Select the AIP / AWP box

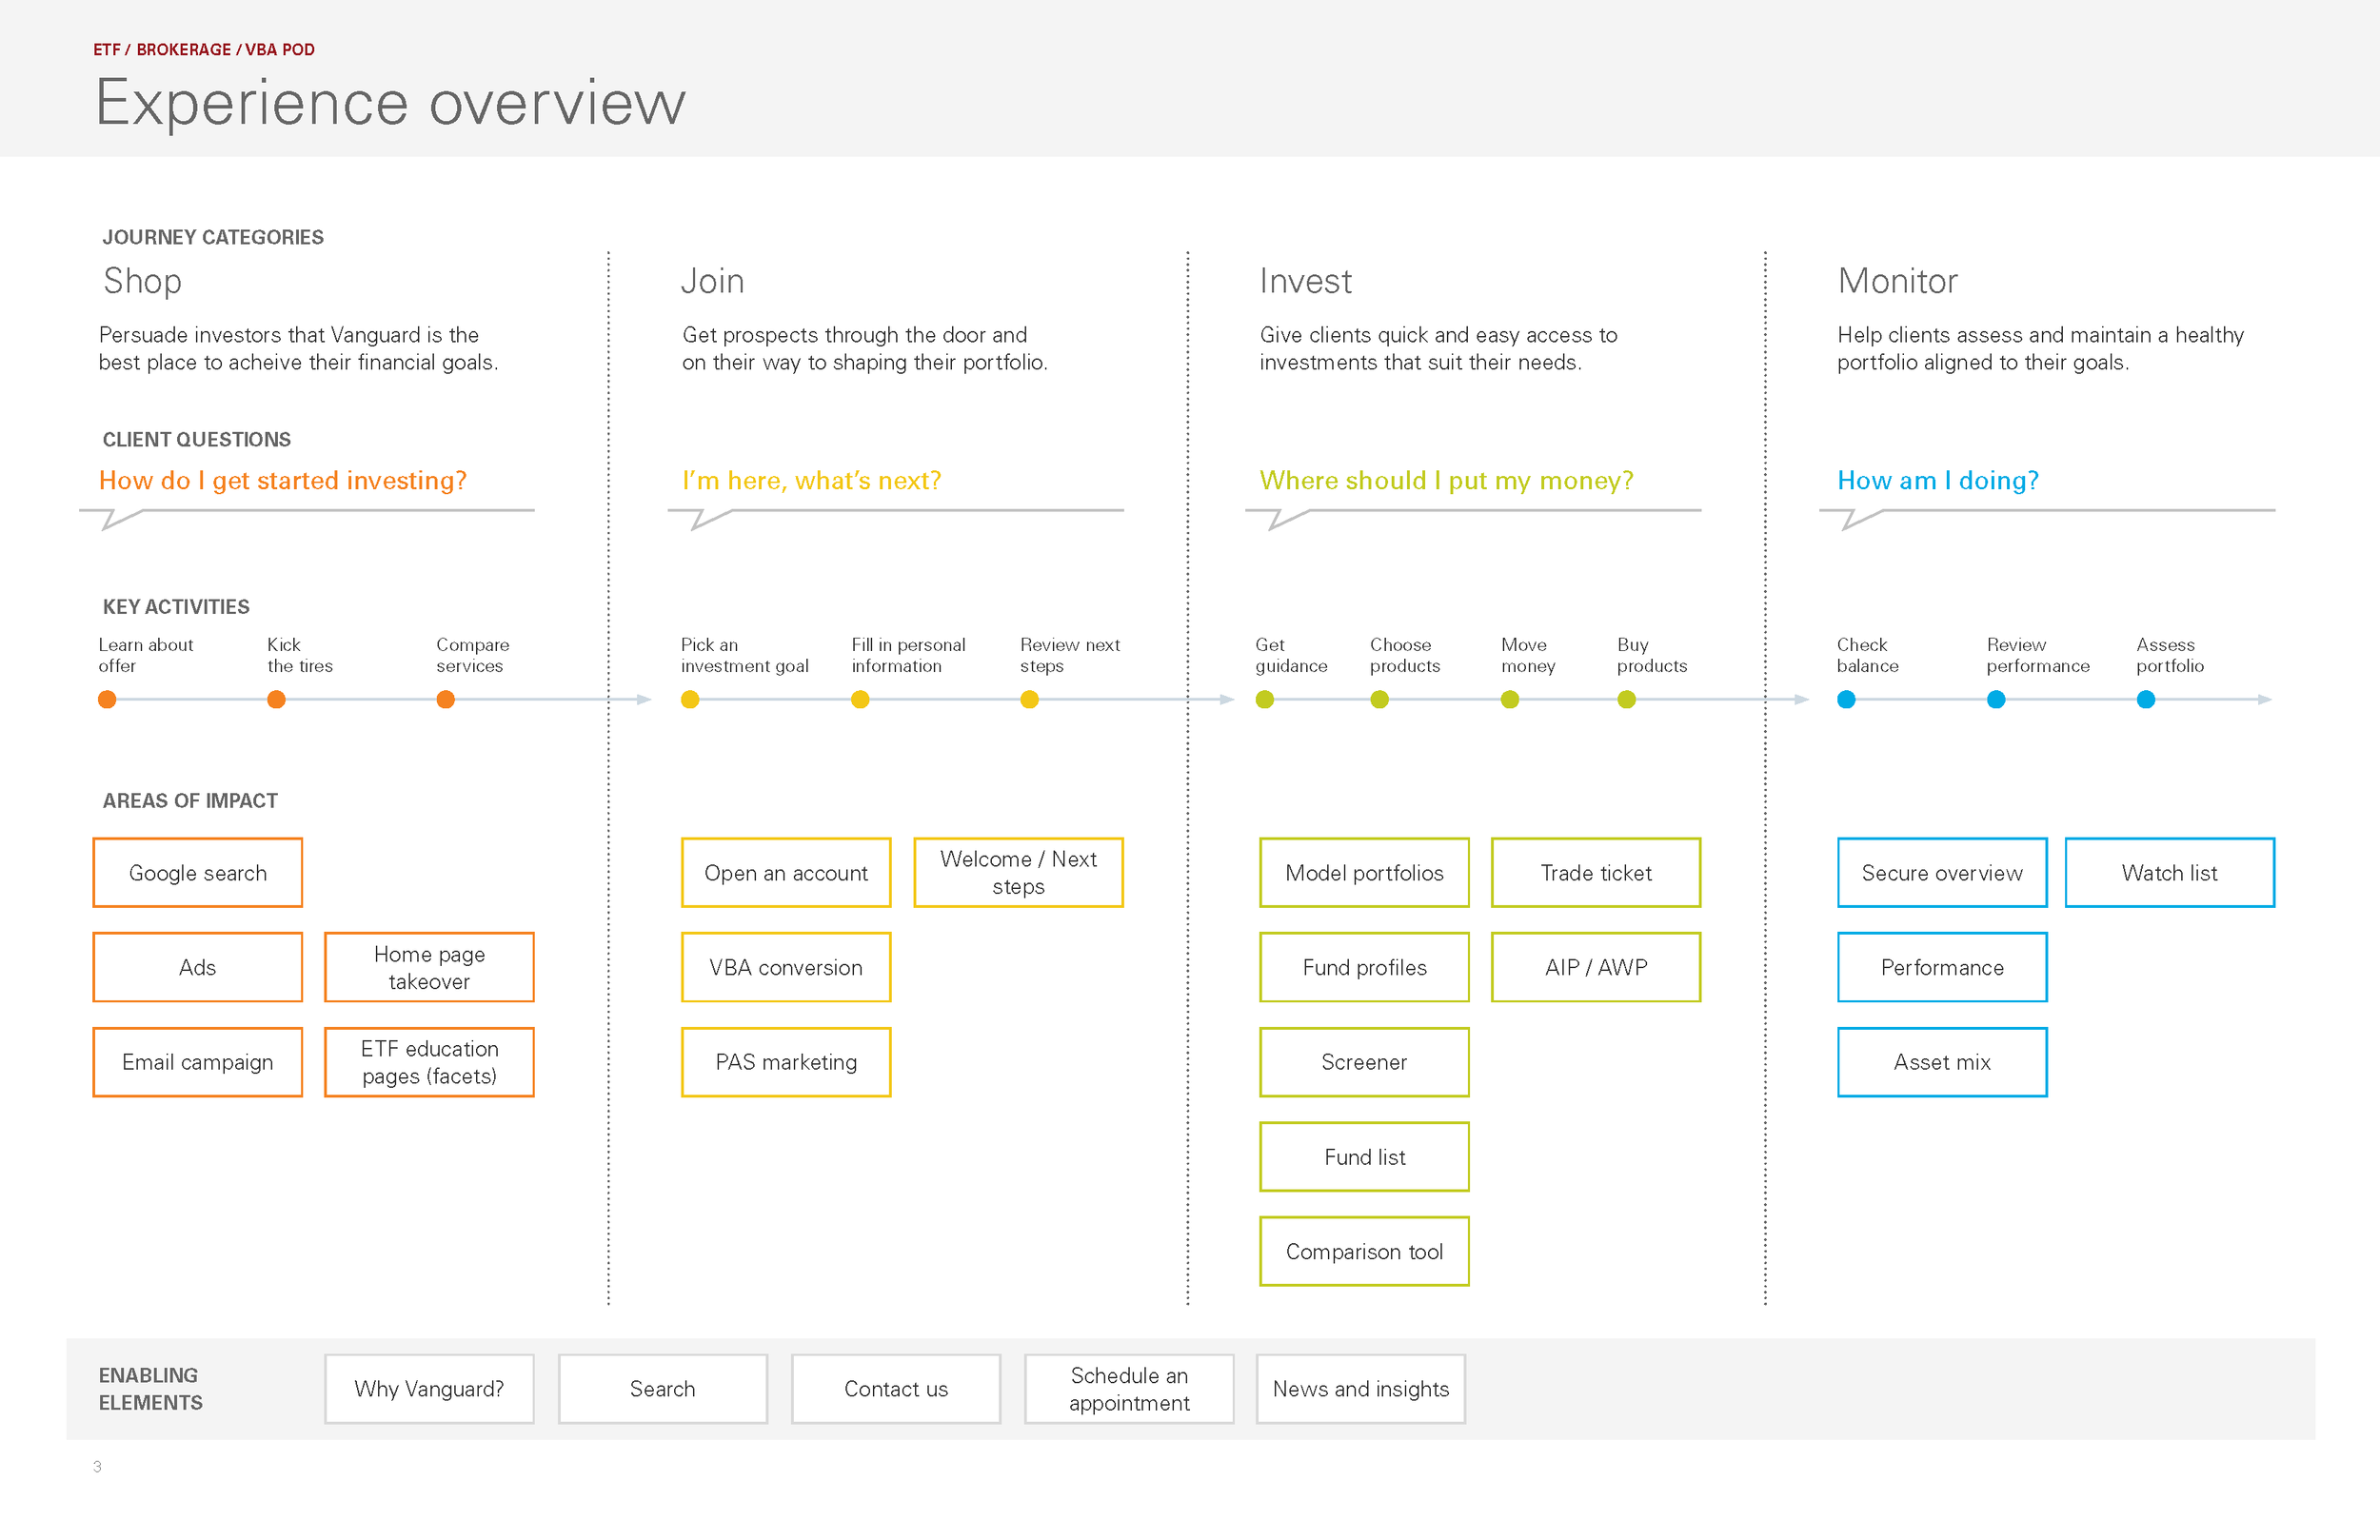1596,967
